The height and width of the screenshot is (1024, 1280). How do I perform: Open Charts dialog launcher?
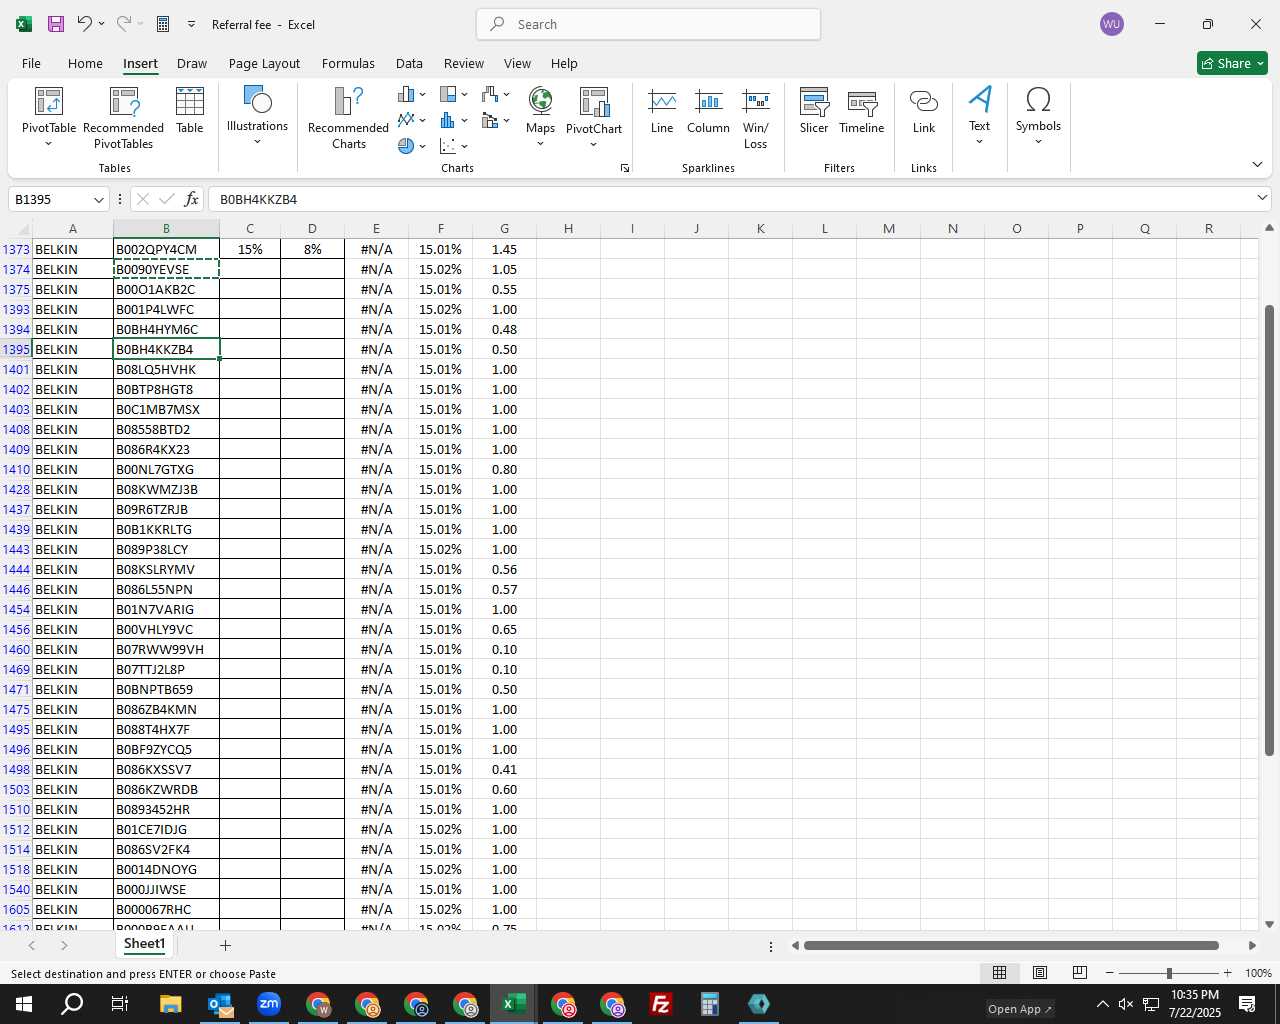click(x=625, y=168)
